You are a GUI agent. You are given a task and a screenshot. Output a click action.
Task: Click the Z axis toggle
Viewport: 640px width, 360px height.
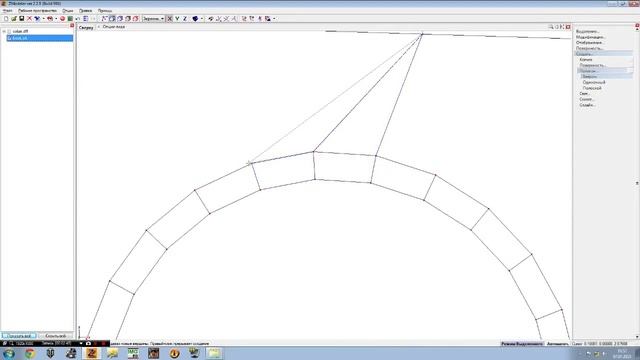click(x=185, y=19)
